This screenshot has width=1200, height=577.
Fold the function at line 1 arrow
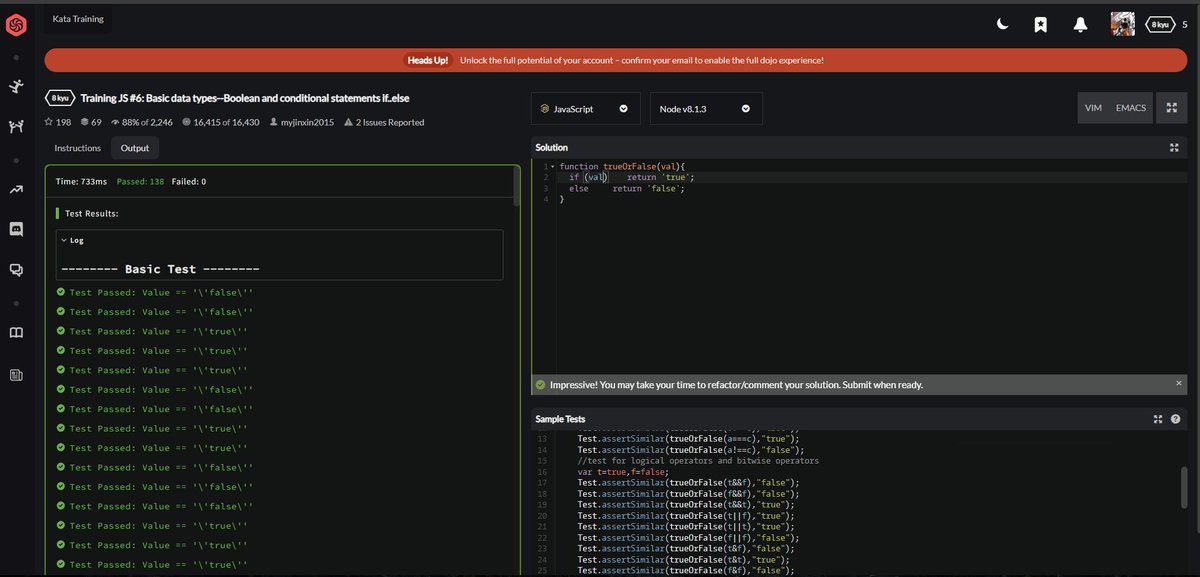pos(552,166)
